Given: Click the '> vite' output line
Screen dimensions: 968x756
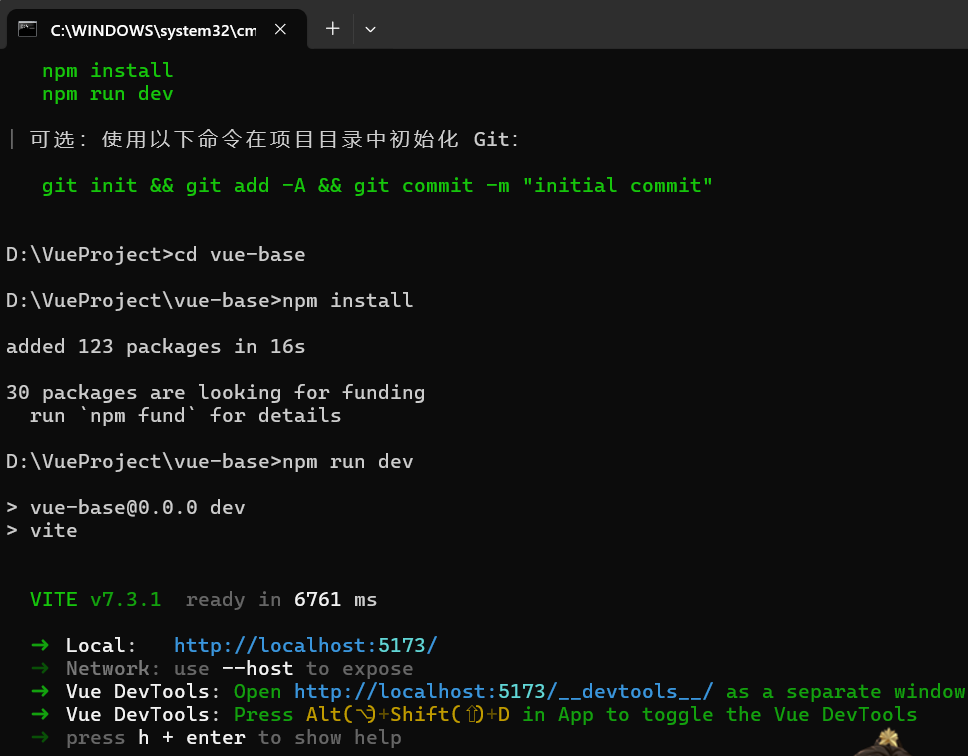Looking at the screenshot, I should point(42,531).
